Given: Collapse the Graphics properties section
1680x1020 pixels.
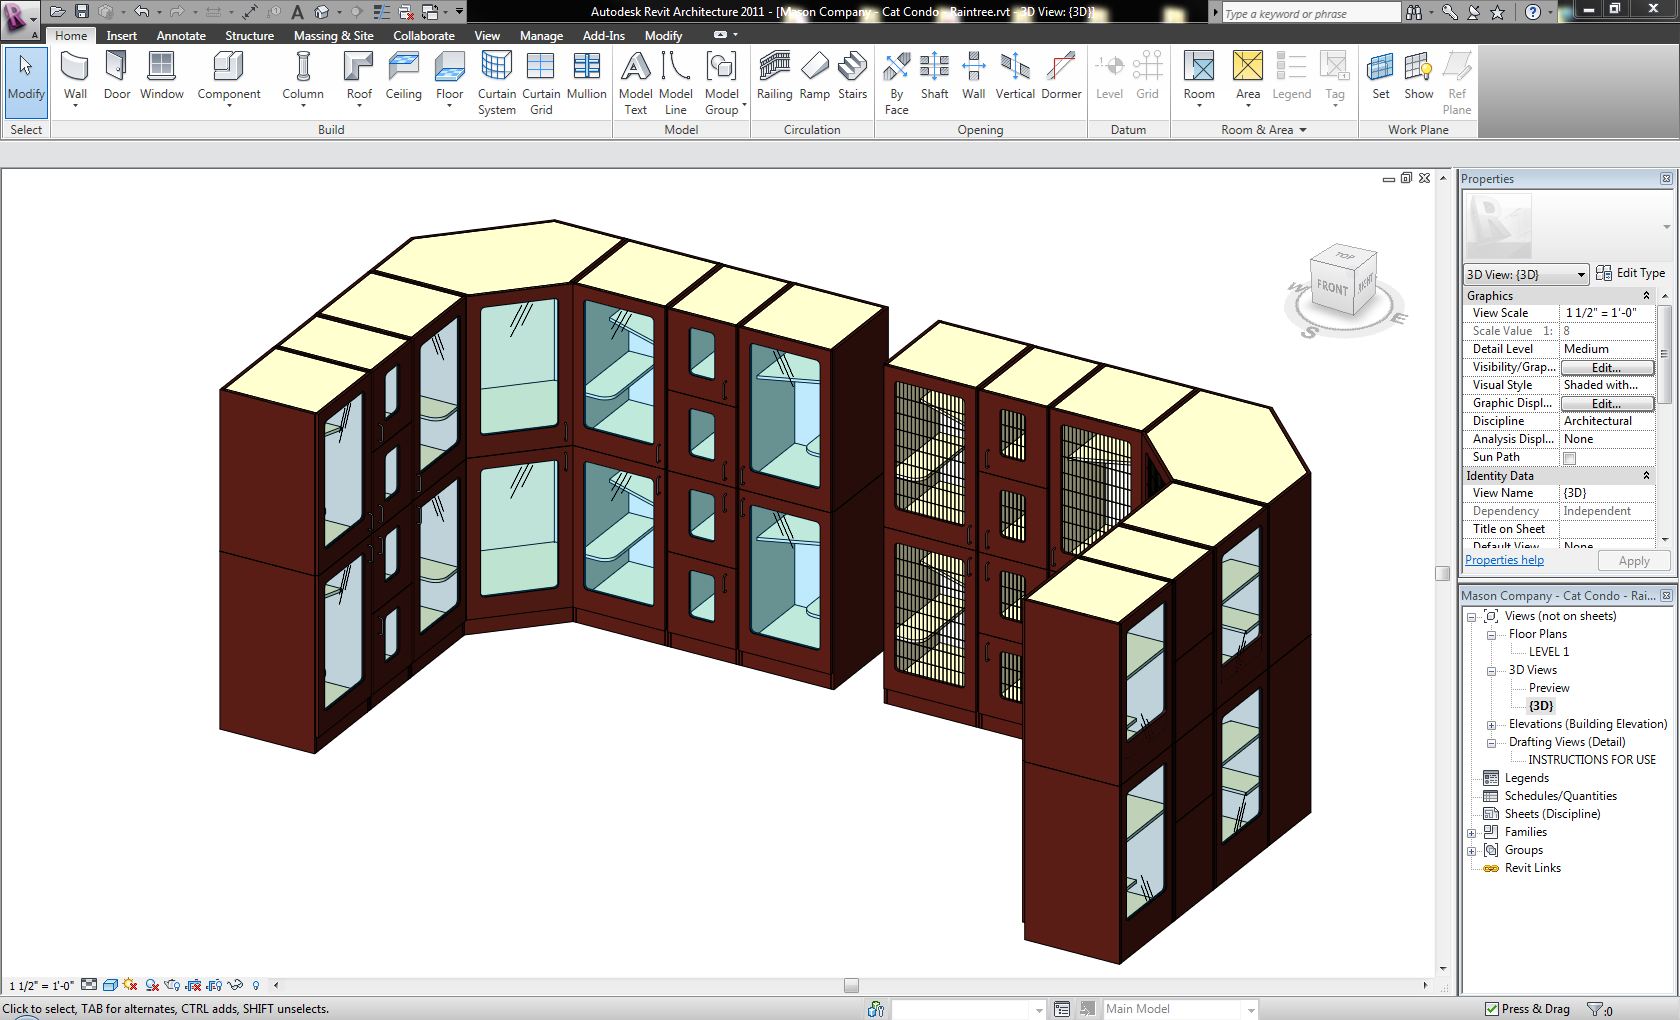Looking at the screenshot, I should [1646, 296].
